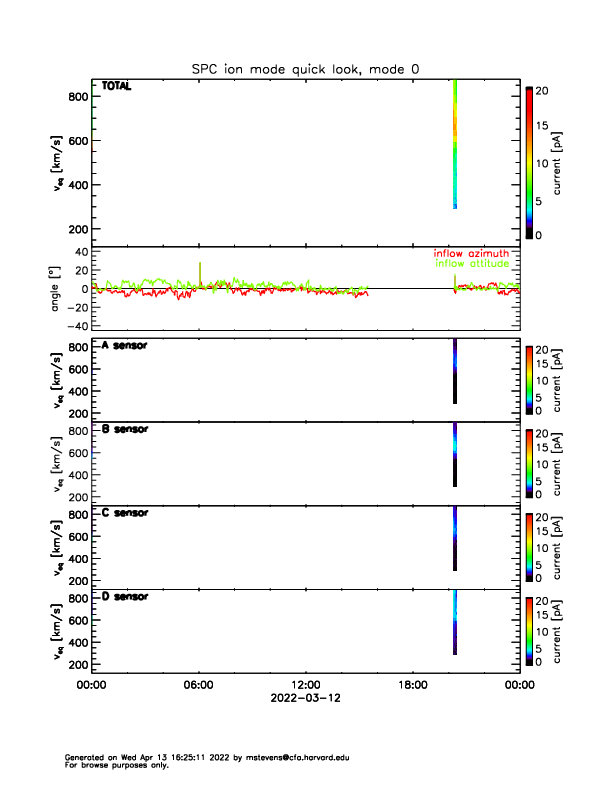This screenshot has height=792, width=612.
Task: Click the green spike in the angle panel
Action: 200,270
